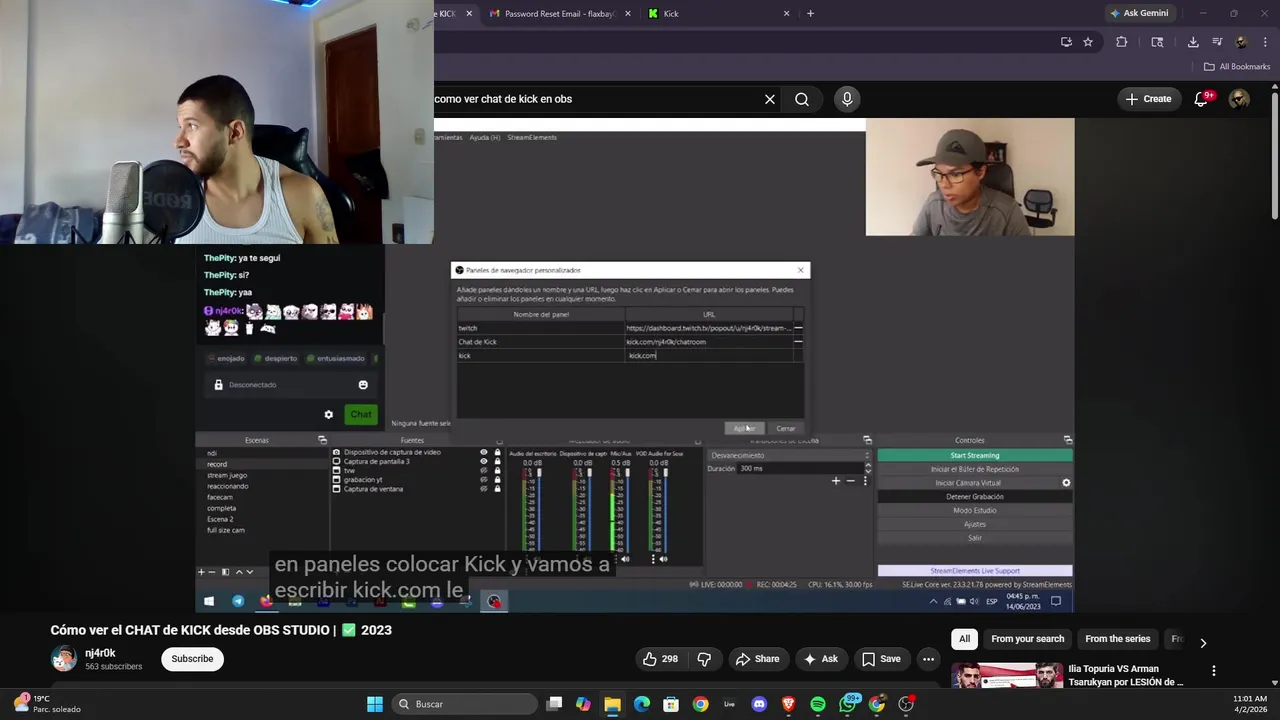Click the chat settings gear in OBS video
Image resolution: width=1280 pixels, height=720 pixels.
pos(328,414)
